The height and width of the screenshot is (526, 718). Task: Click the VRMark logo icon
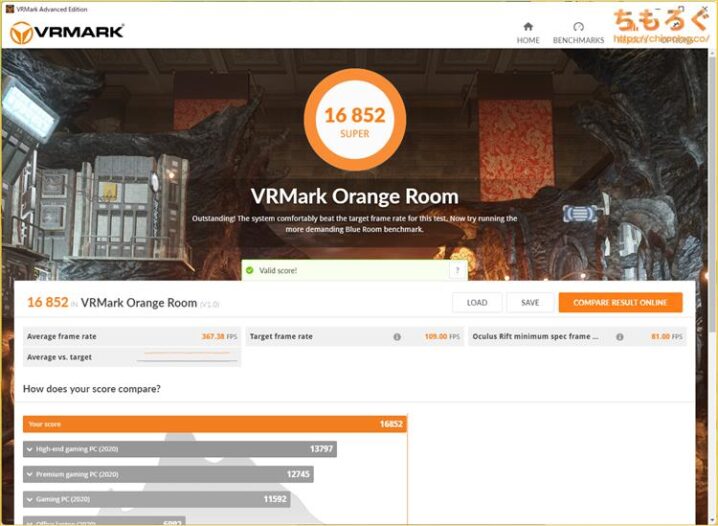[21, 33]
